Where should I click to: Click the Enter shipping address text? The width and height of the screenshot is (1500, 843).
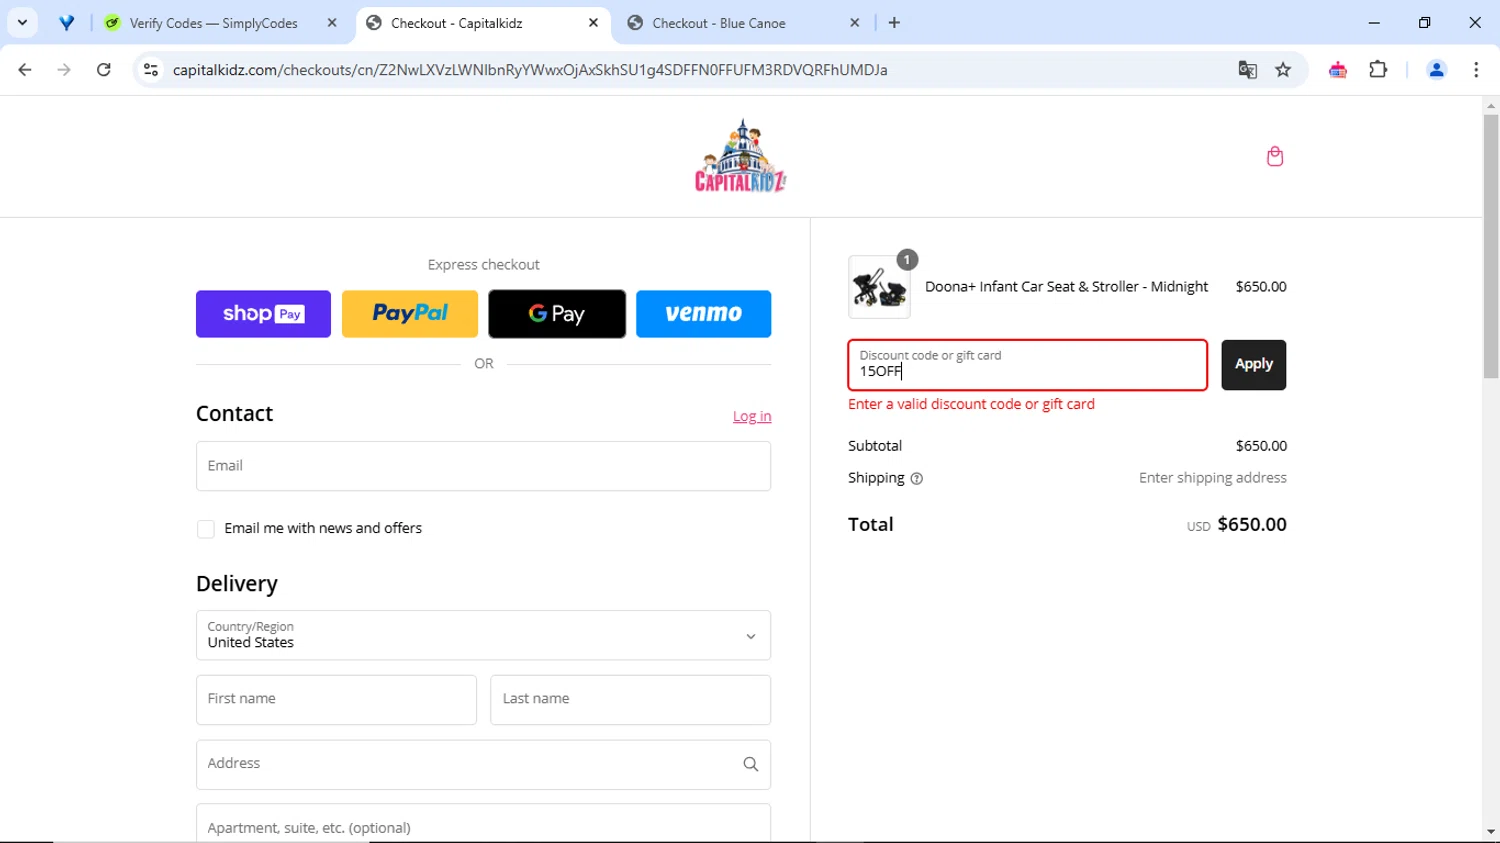1213,478
